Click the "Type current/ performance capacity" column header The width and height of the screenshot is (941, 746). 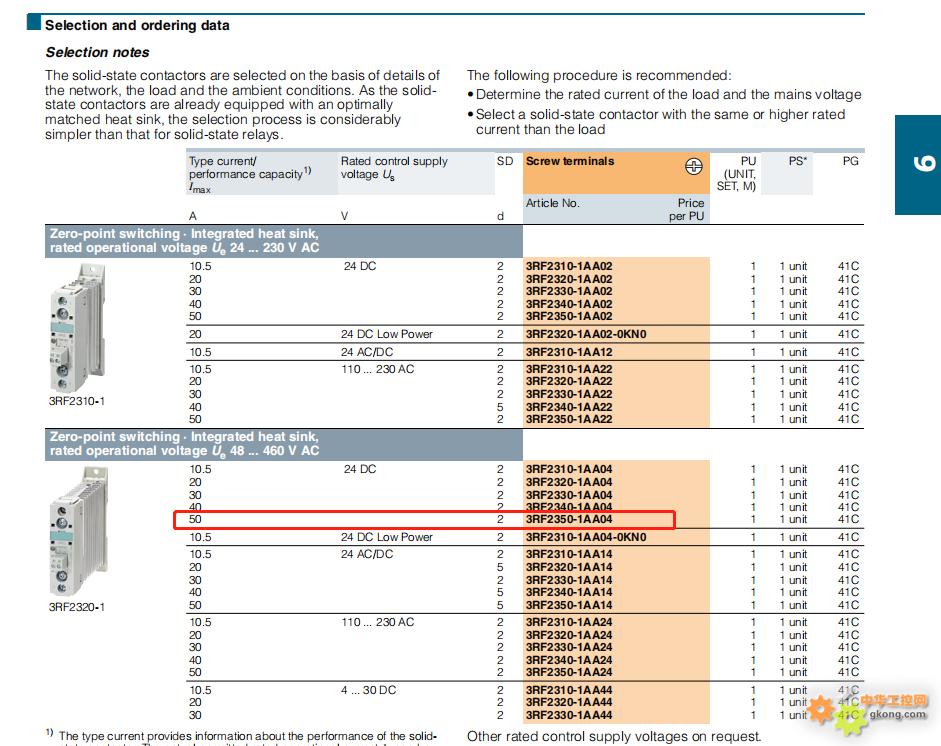[x=250, y=174]
